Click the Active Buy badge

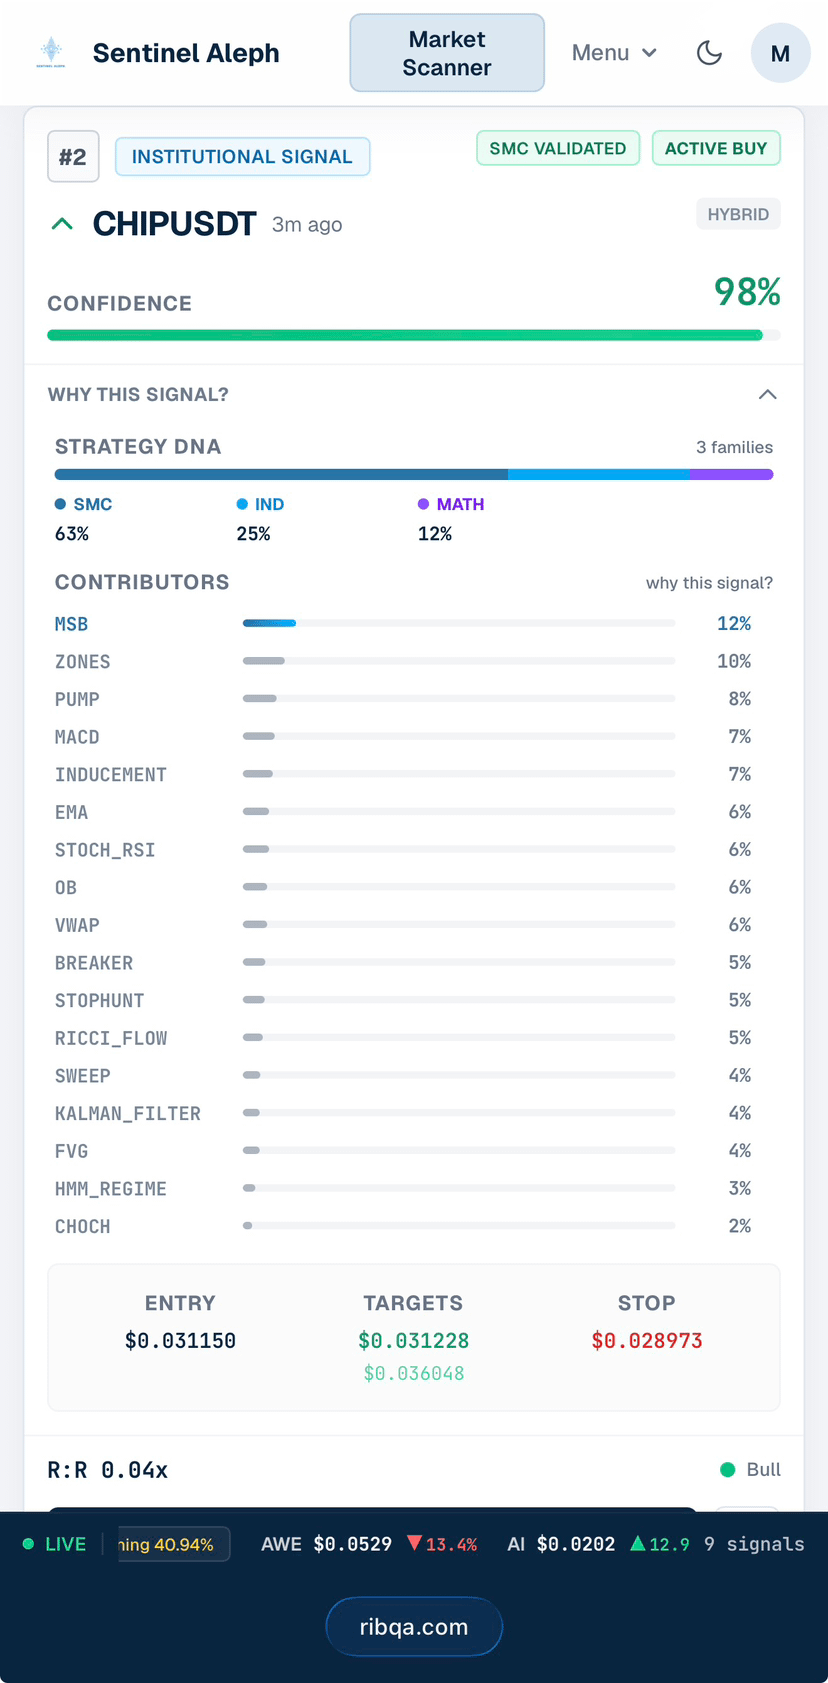[x=716, y=148]
